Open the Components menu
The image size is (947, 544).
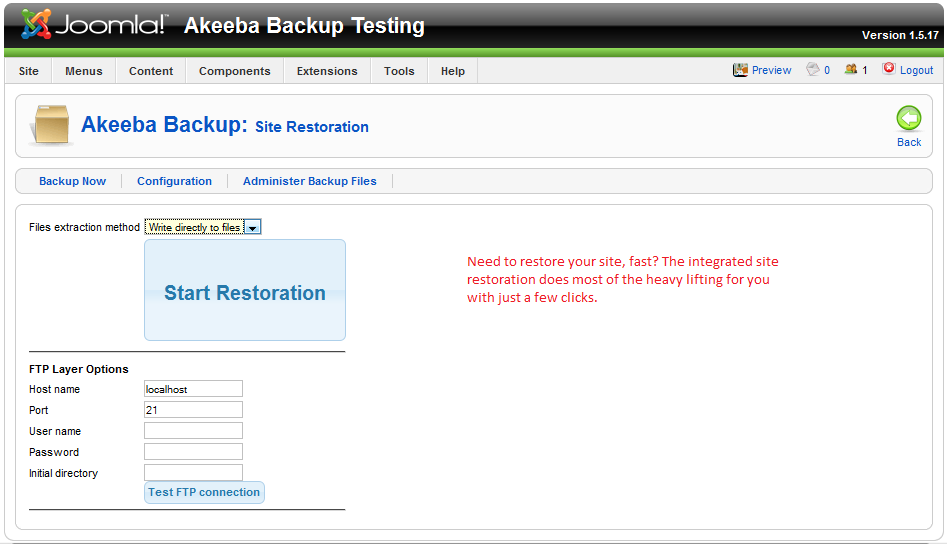234,71
